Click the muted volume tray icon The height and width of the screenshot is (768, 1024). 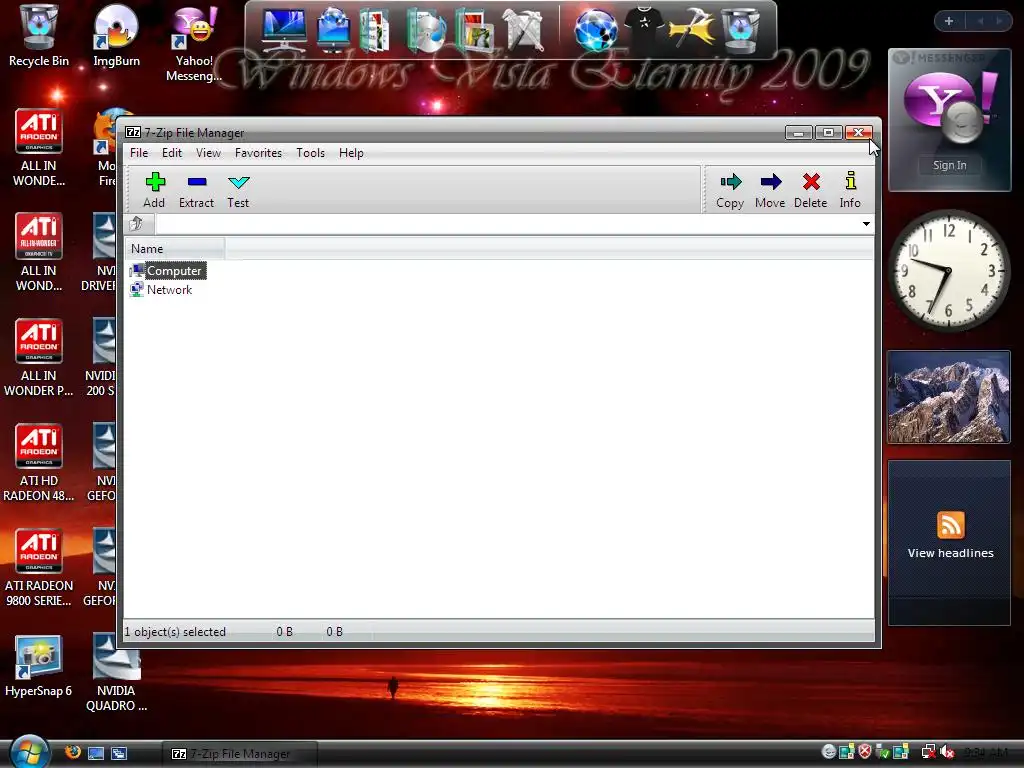(947, 752)
